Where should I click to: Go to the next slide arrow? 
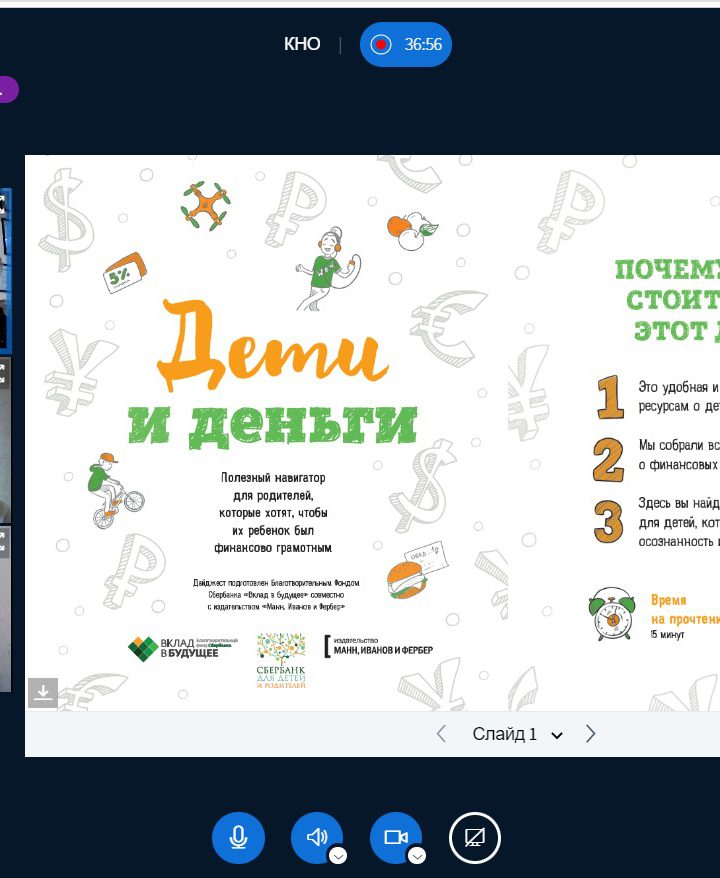click(x=590, y=734)
